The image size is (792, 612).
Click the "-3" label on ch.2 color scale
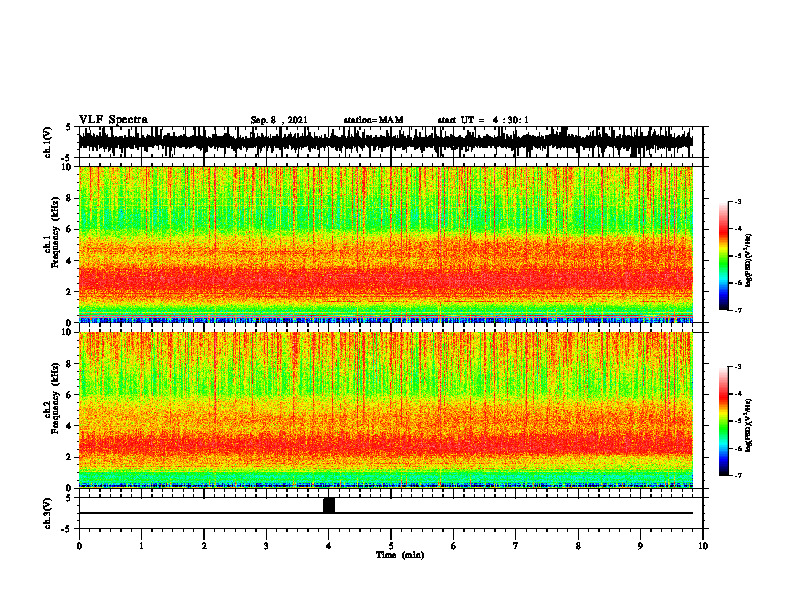[738, 367]
